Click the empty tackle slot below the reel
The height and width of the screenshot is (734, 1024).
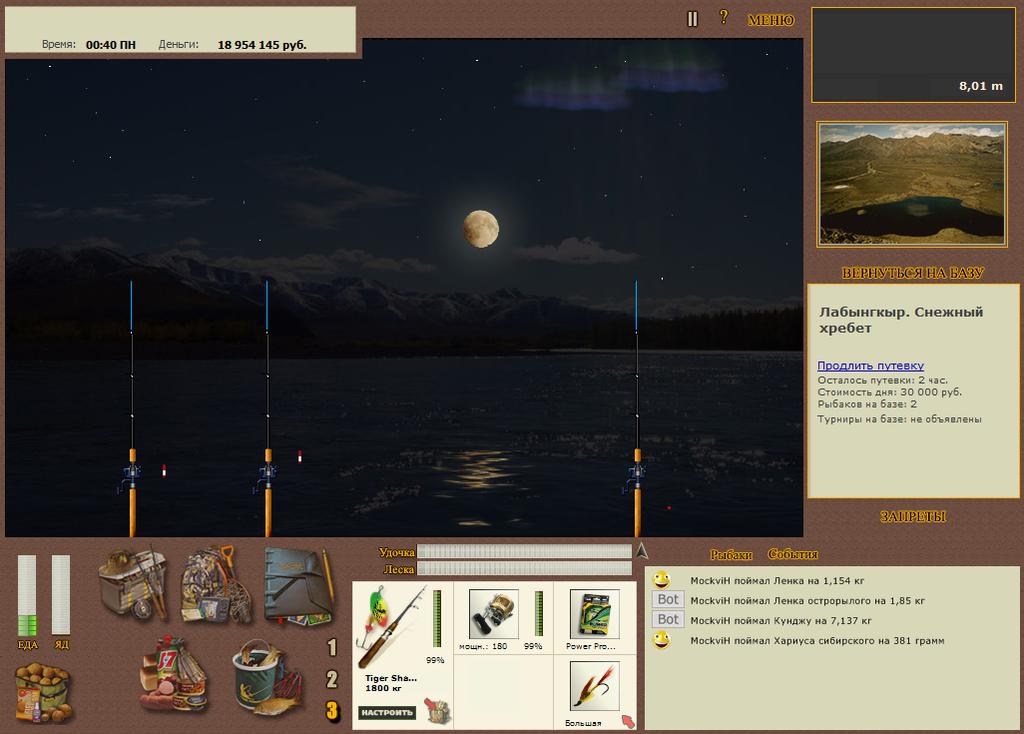click(x=503, y=692)
